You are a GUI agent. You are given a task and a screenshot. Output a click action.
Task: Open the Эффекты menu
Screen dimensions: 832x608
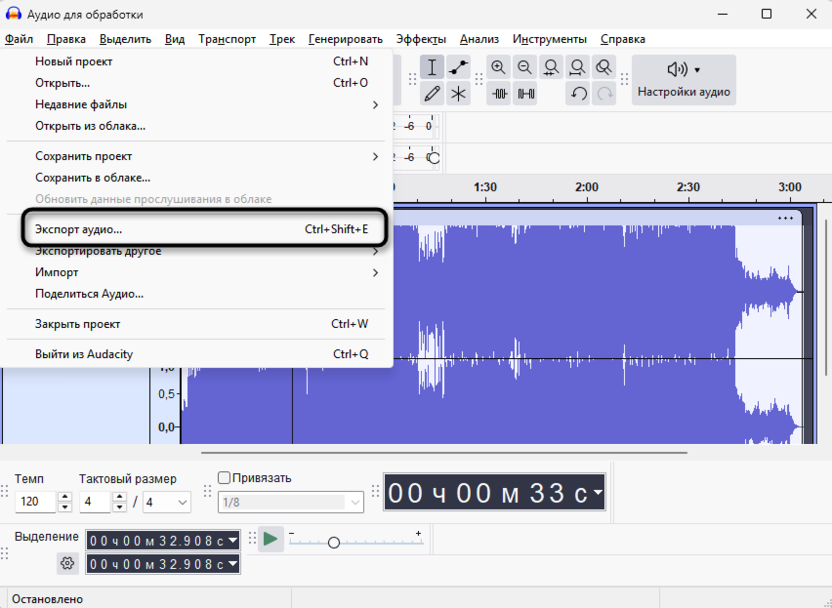(x=421, y=39)
